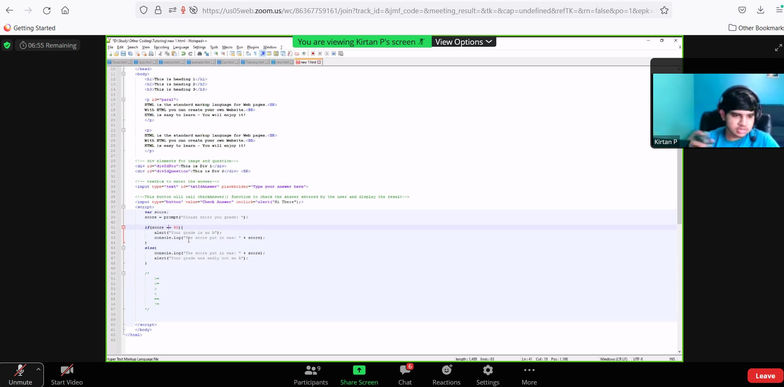The height and width of the screenshot is (387, 784).
Task: Open the Chat panel
Action: point(405,374)
